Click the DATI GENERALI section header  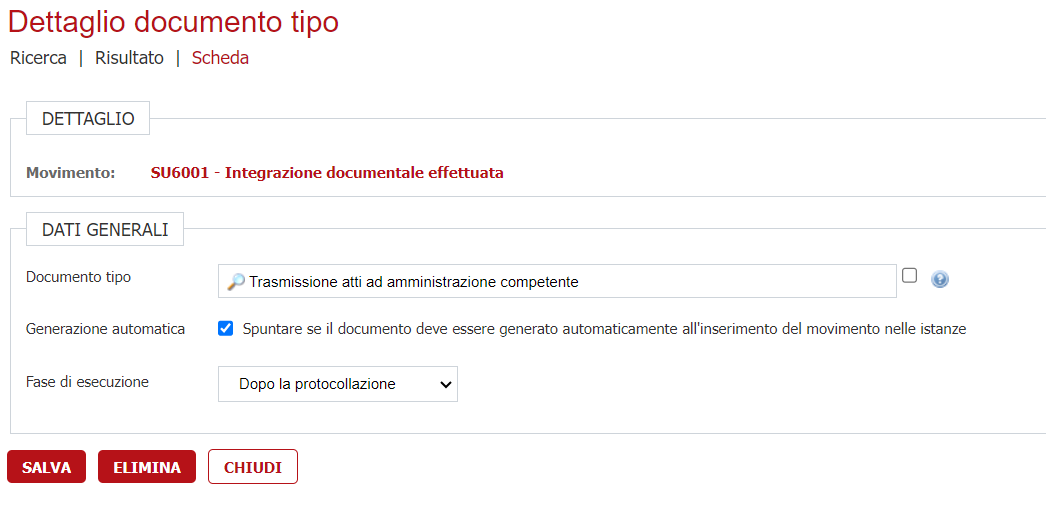click(x=105, y=229)
